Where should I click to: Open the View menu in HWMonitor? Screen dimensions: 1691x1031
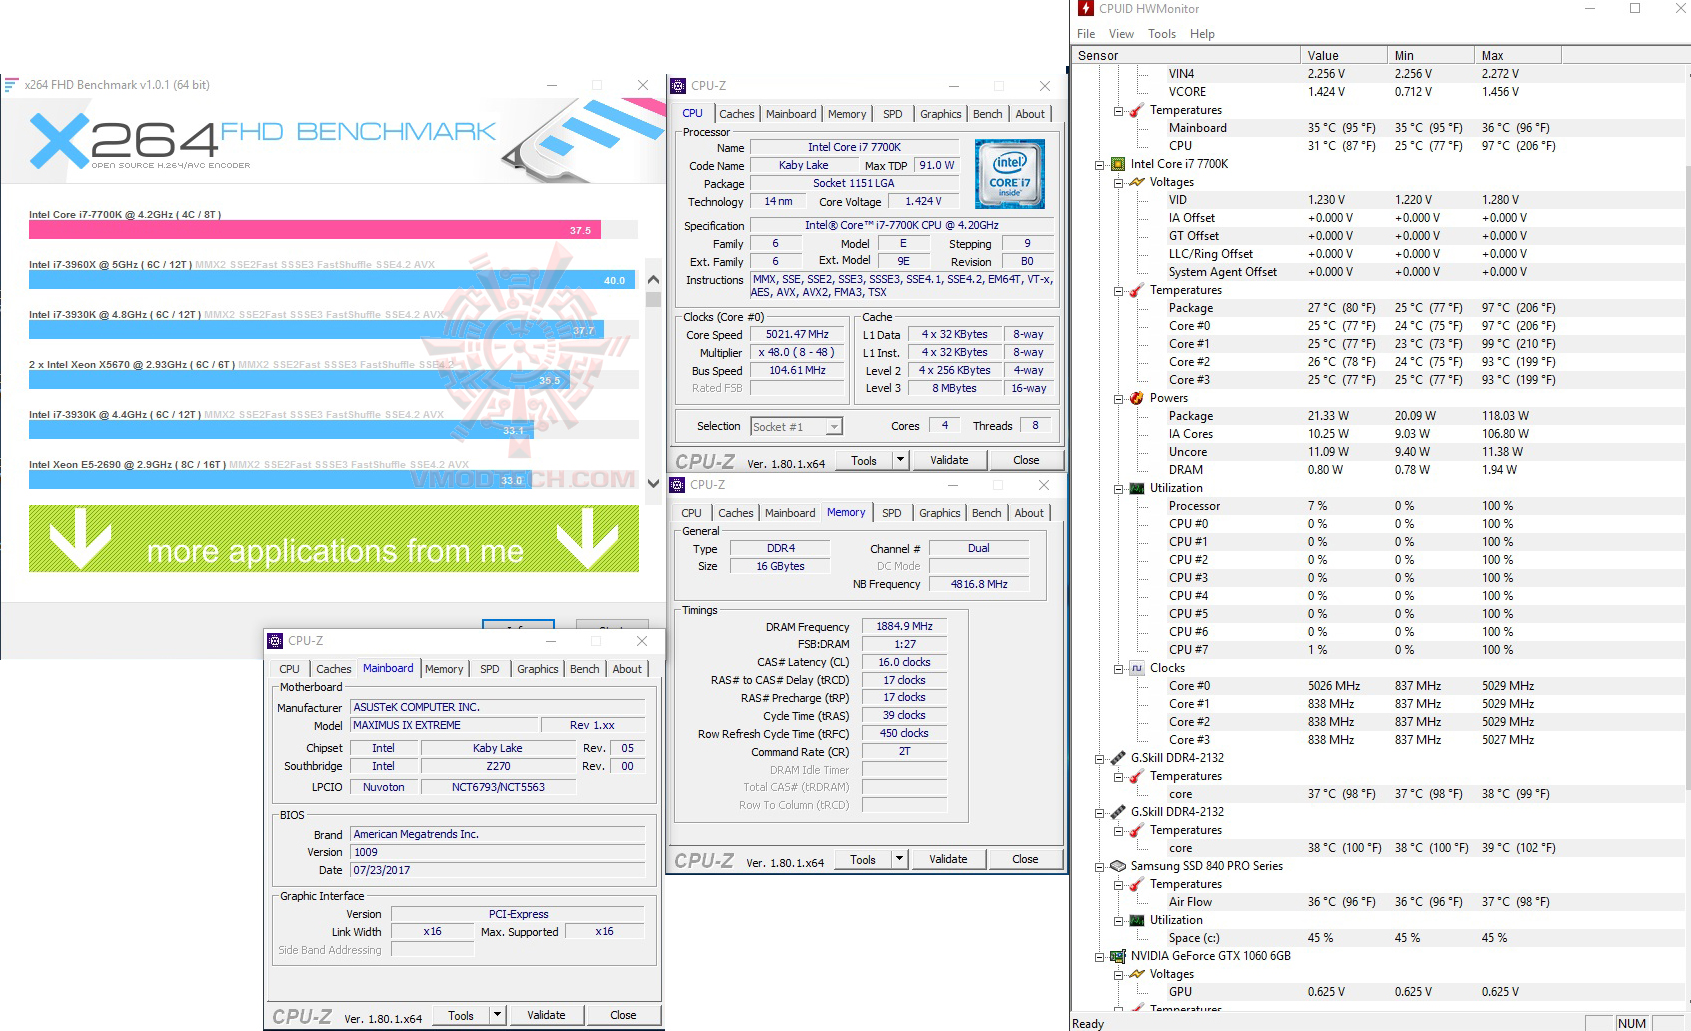click(x=1121, y=33)
